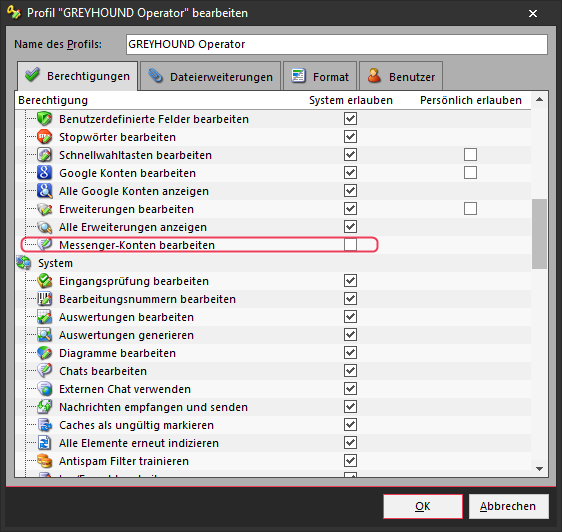Select the 'Externen Chat verwenden' row text
This screenshot has height=532, width=562.
point(125,389)
